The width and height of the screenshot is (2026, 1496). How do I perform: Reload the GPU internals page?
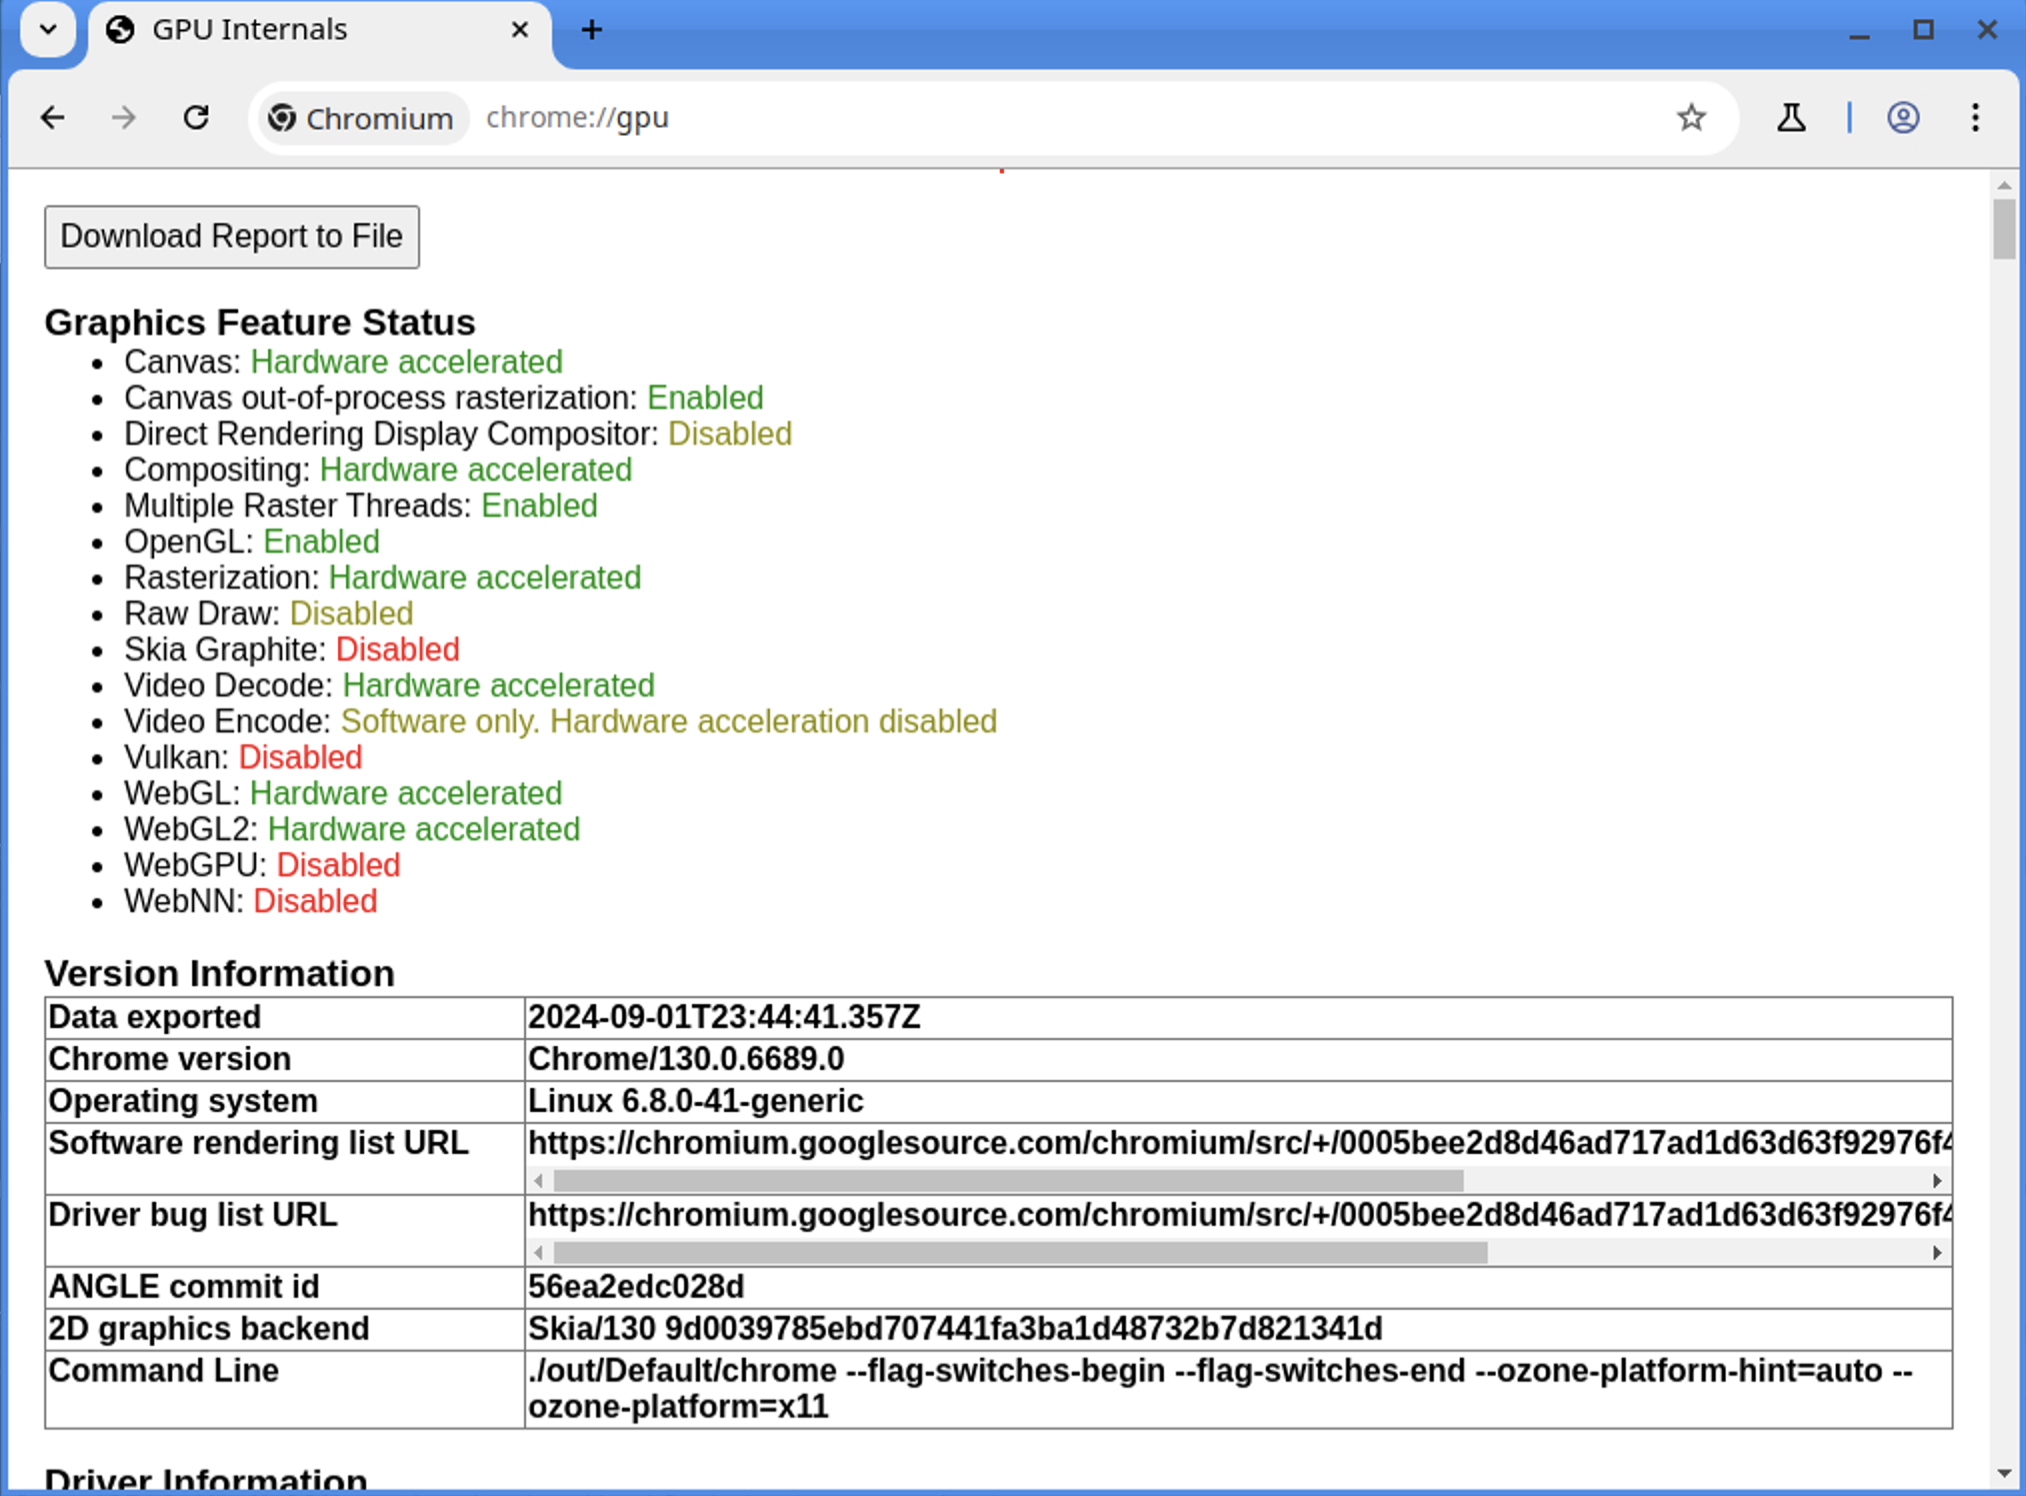click(196, 118)
